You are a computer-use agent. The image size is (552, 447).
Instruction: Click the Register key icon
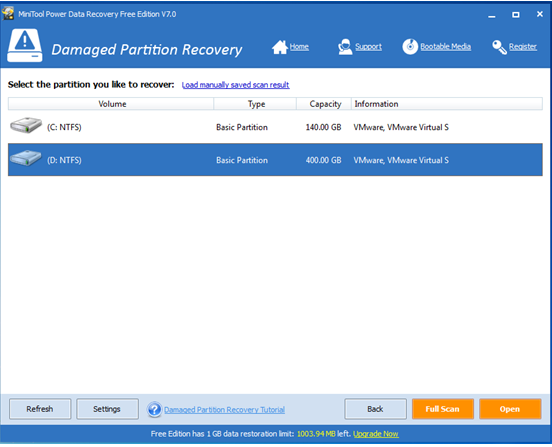tap(499, 47)
